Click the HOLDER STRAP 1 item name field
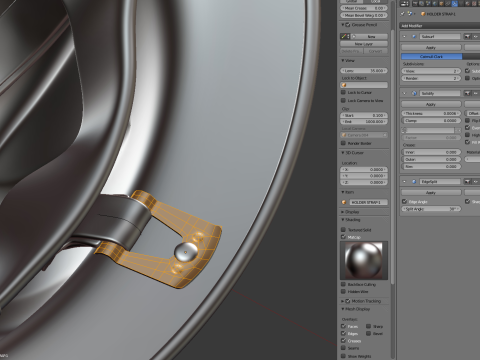 point(368,202)
